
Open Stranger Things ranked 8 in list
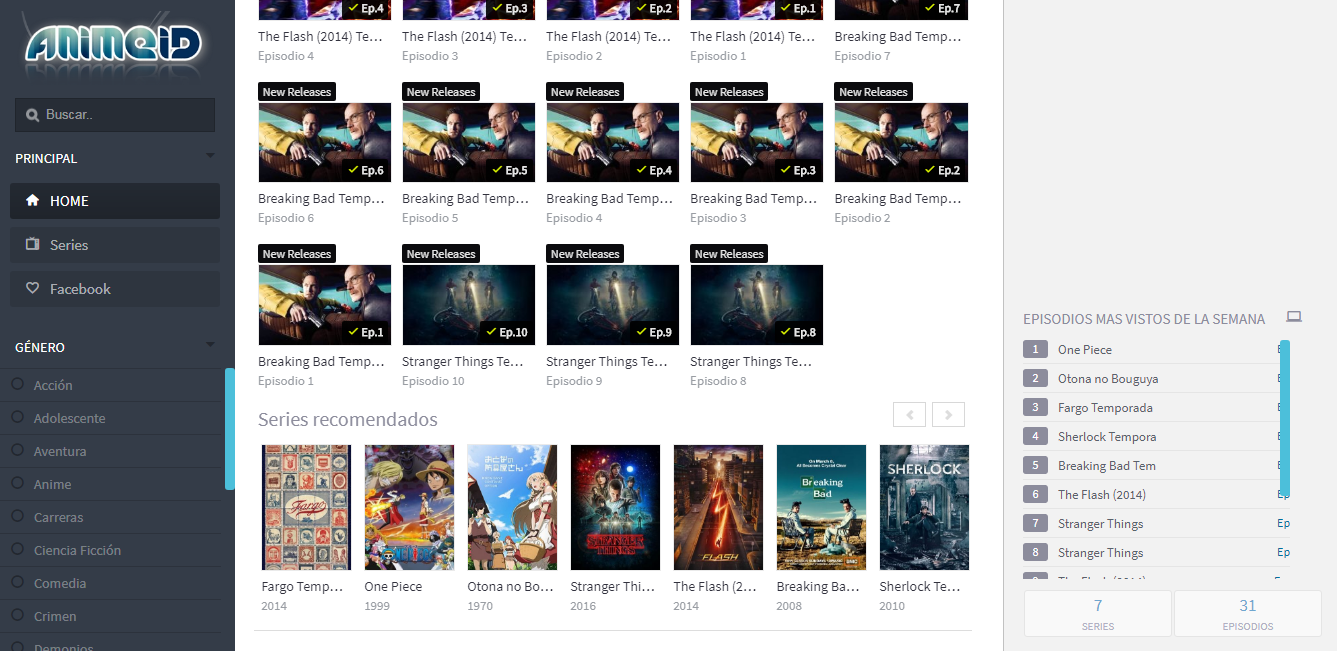click(1100, 553)
